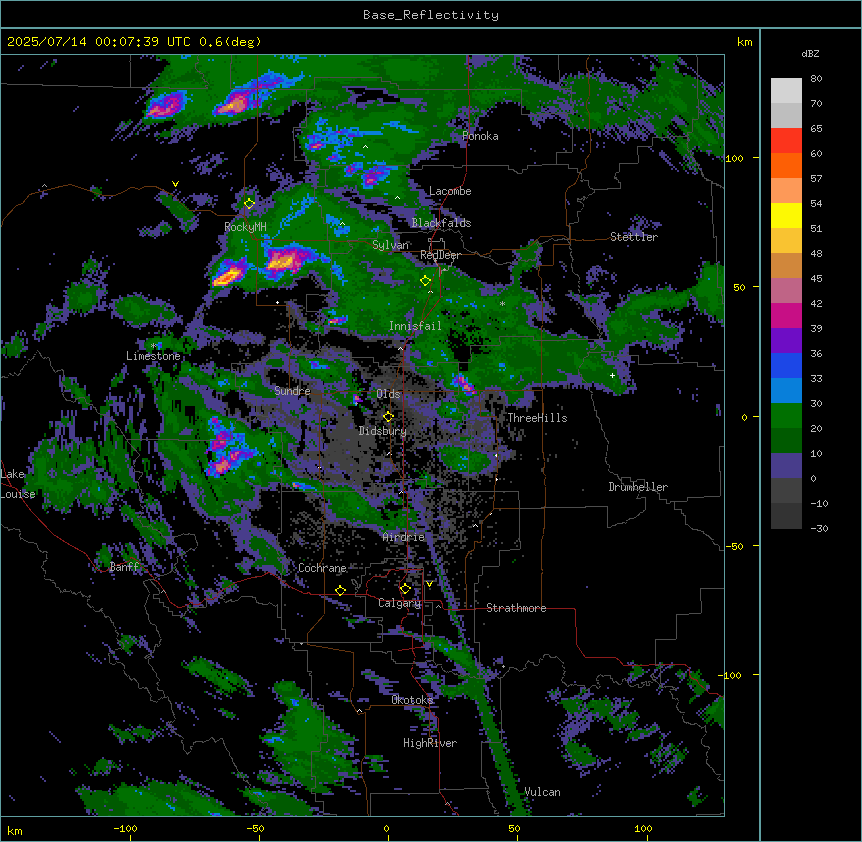The height and width of the screenshot is (842, 862).
Task: Click the Calgary city label
Action: tap(399, 603)
